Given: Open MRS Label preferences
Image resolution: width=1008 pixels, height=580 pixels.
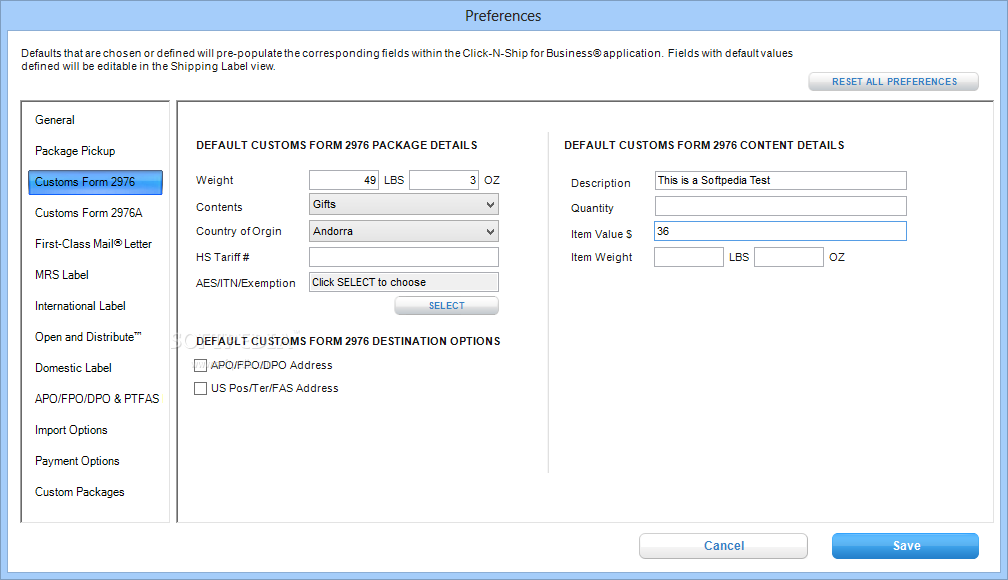Looking at the screenshot, I should (x=62, y=275).
